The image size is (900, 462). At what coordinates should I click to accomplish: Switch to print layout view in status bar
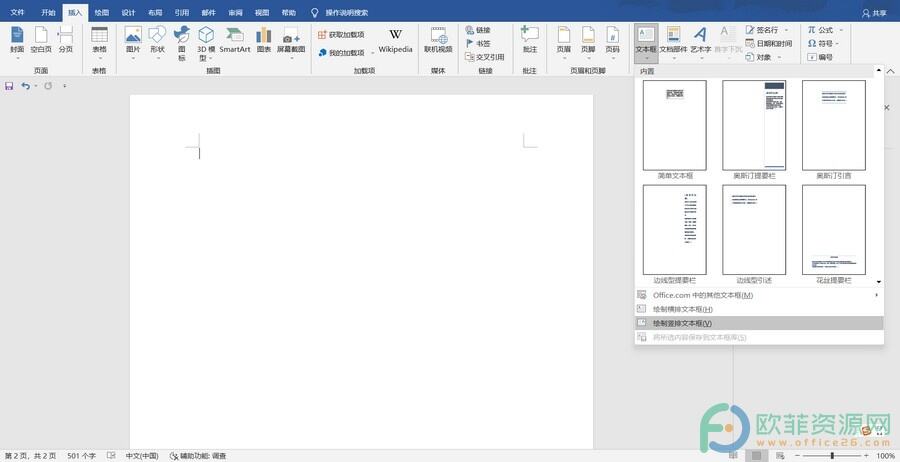[x=757, y=456]
